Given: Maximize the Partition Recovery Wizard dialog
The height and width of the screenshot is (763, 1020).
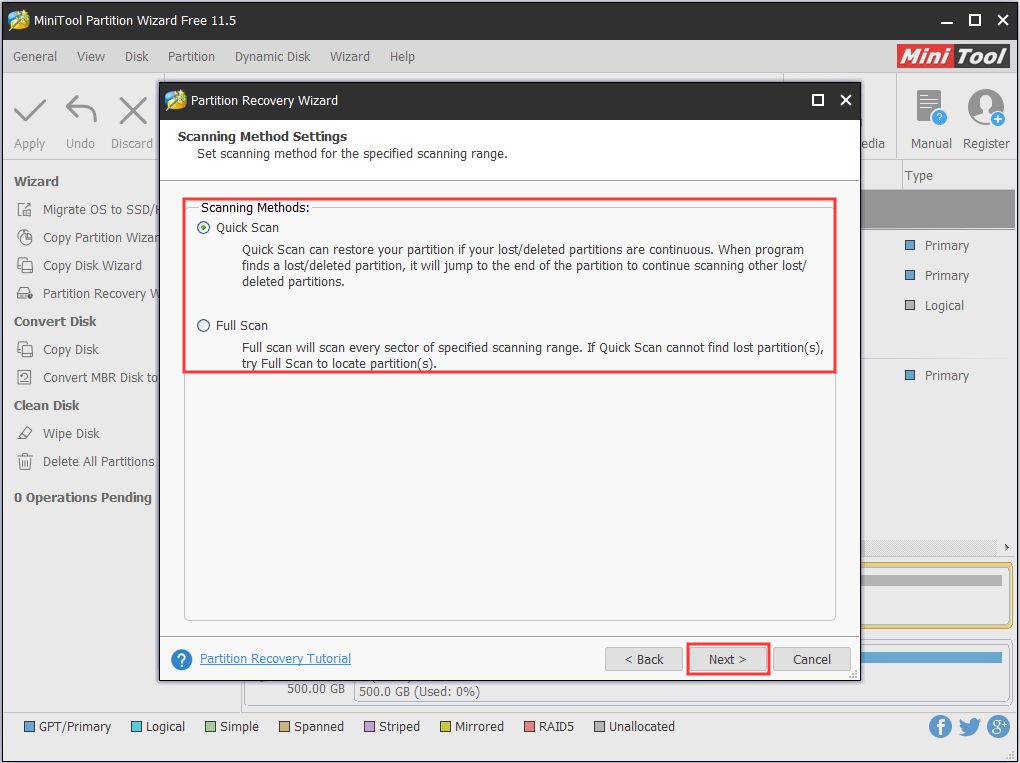Looking at the screenshot, I should tap(818, 100).
